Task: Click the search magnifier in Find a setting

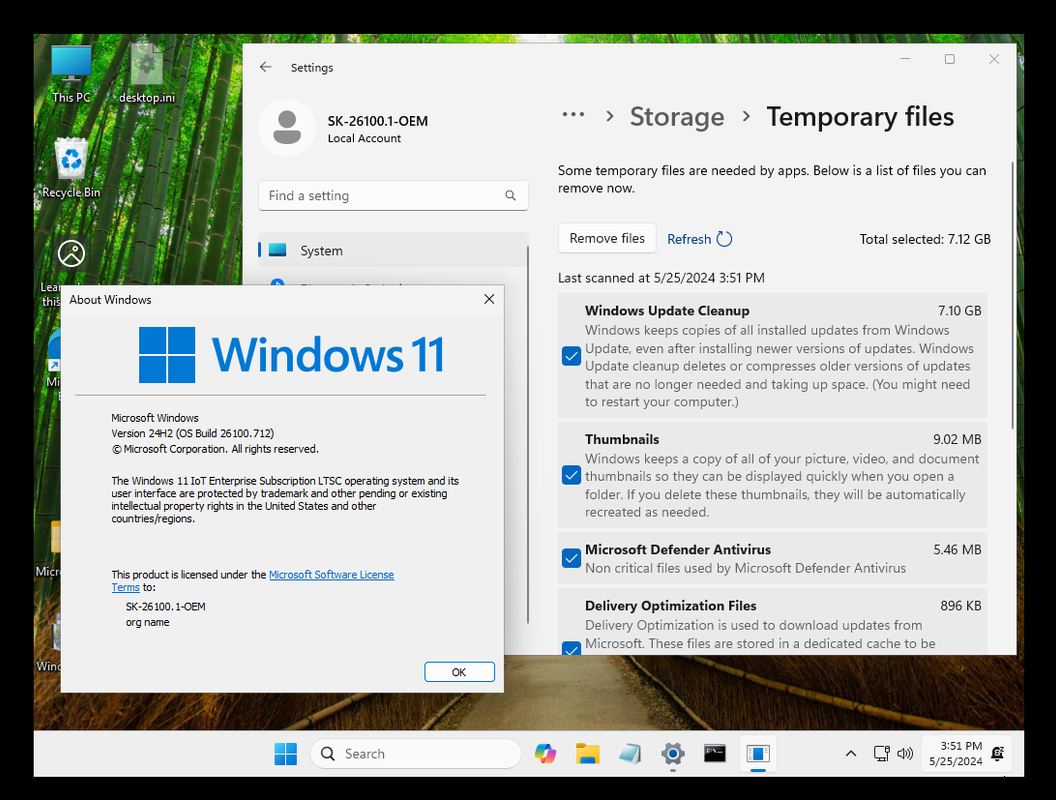Action: [x=510, y=195]
